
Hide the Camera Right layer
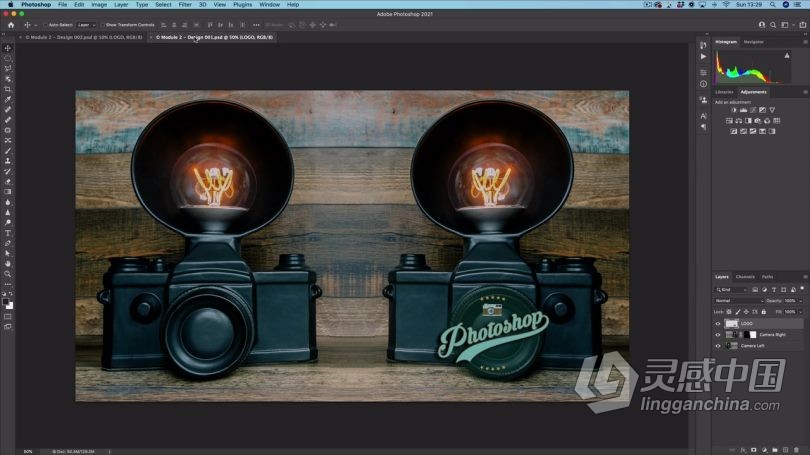pos(718,335)
